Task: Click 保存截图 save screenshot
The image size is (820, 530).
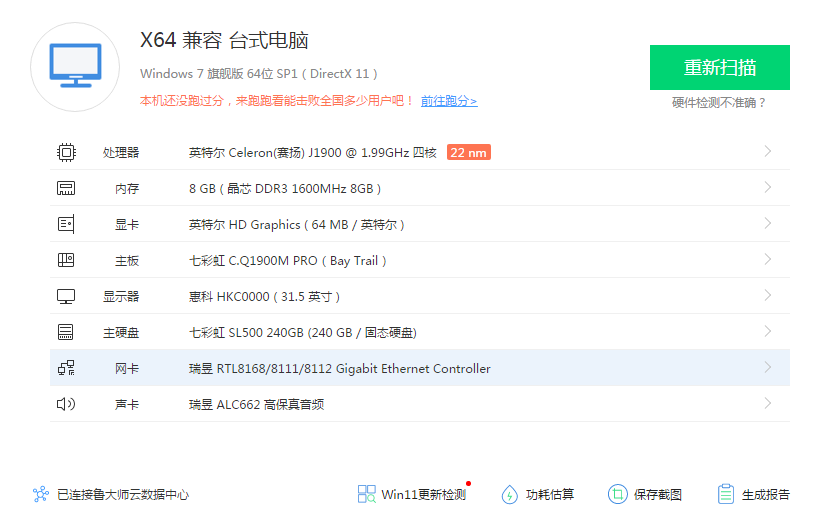Action: coord(645,494)
